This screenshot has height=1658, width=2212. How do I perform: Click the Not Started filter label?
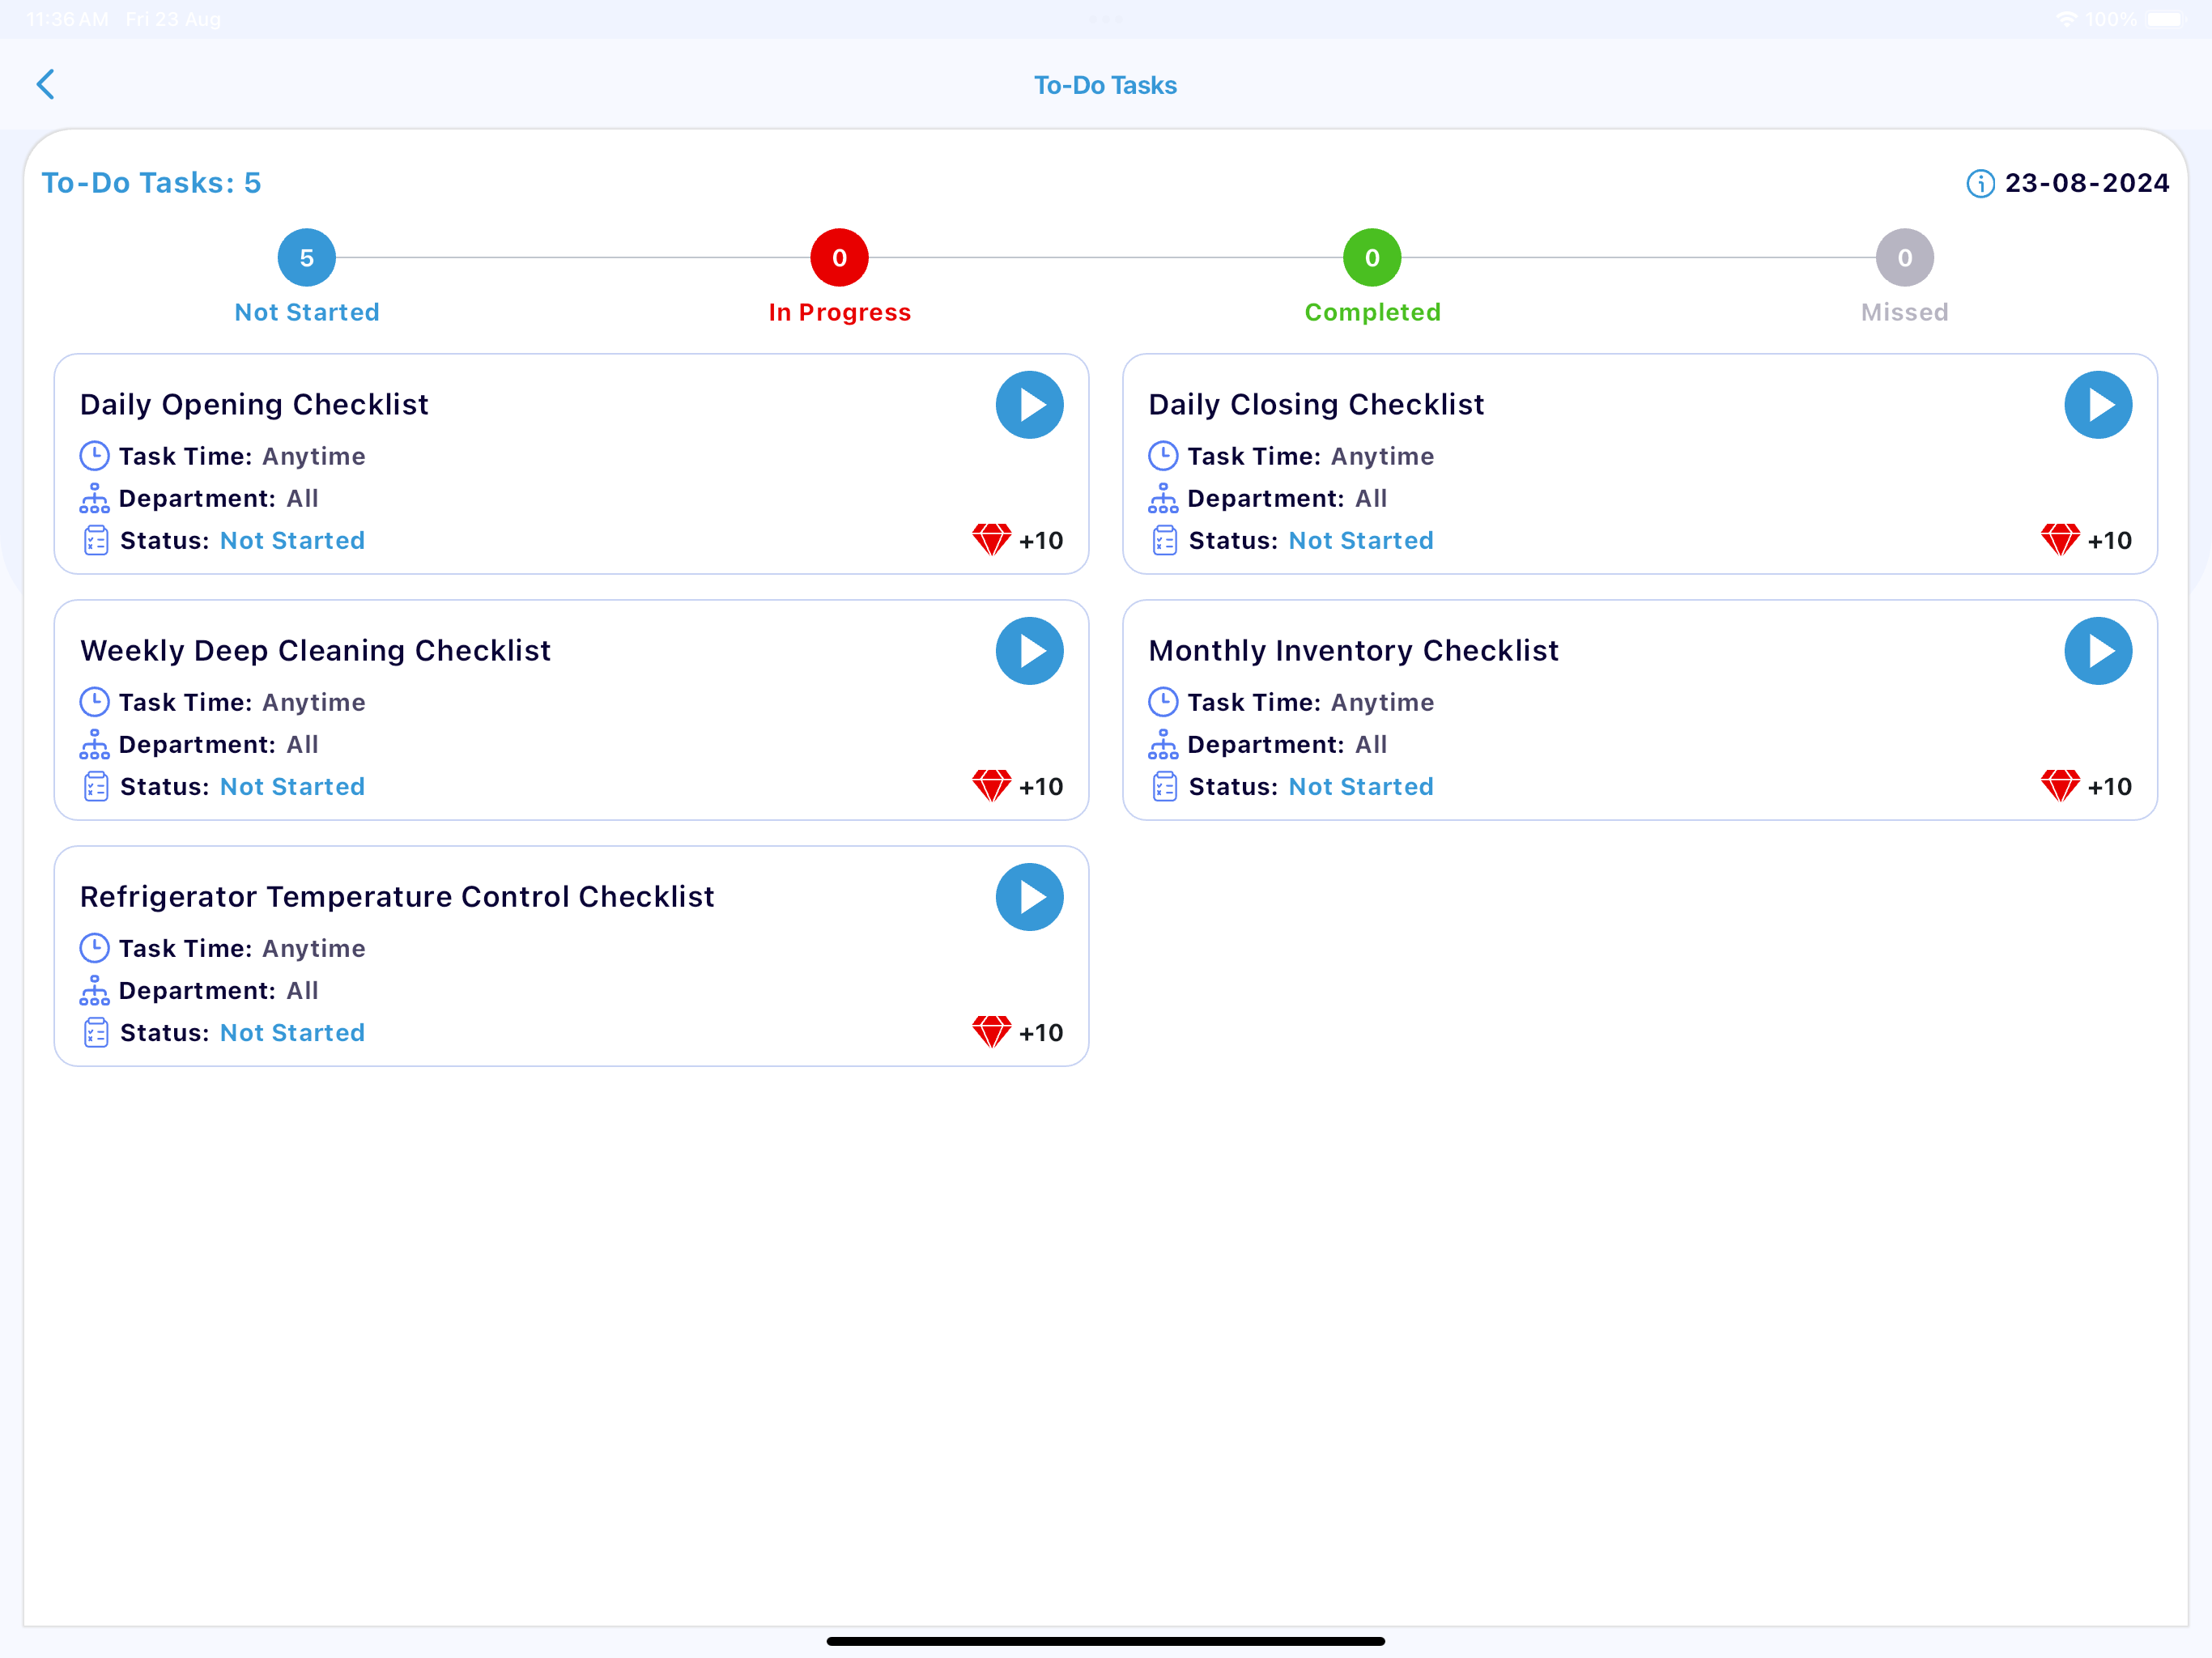click(307, 313)
